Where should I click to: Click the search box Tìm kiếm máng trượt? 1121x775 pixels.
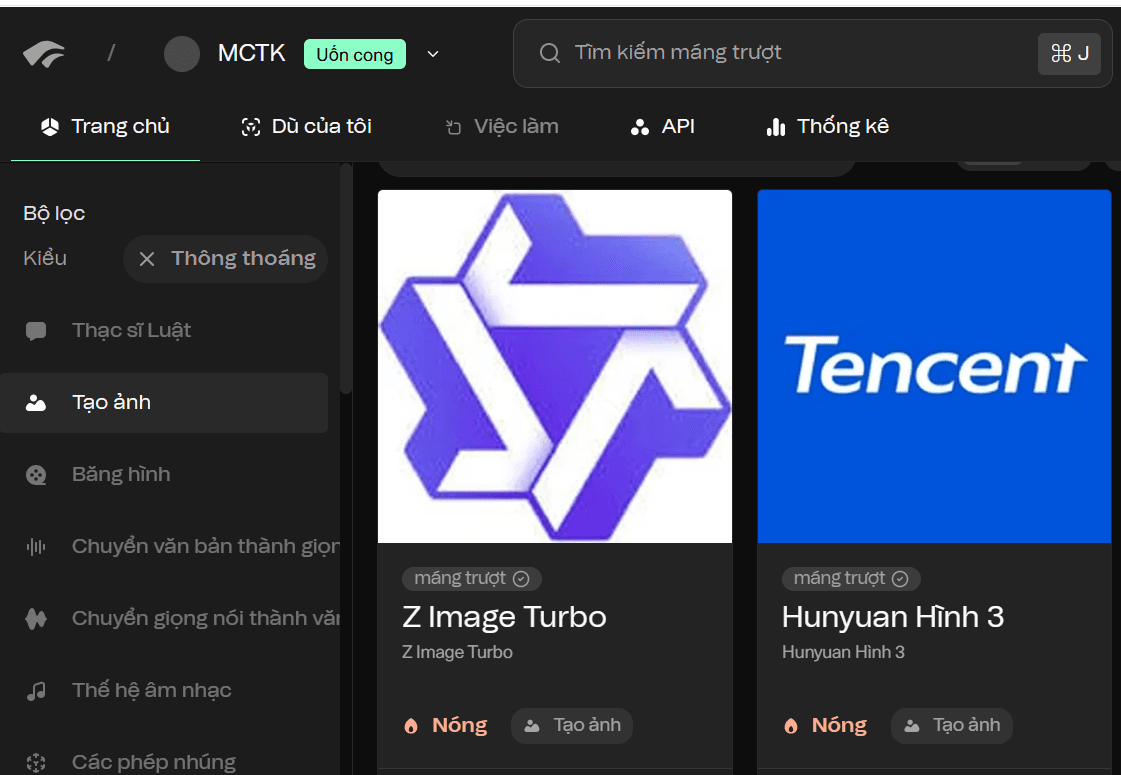[x=780, y=53]
